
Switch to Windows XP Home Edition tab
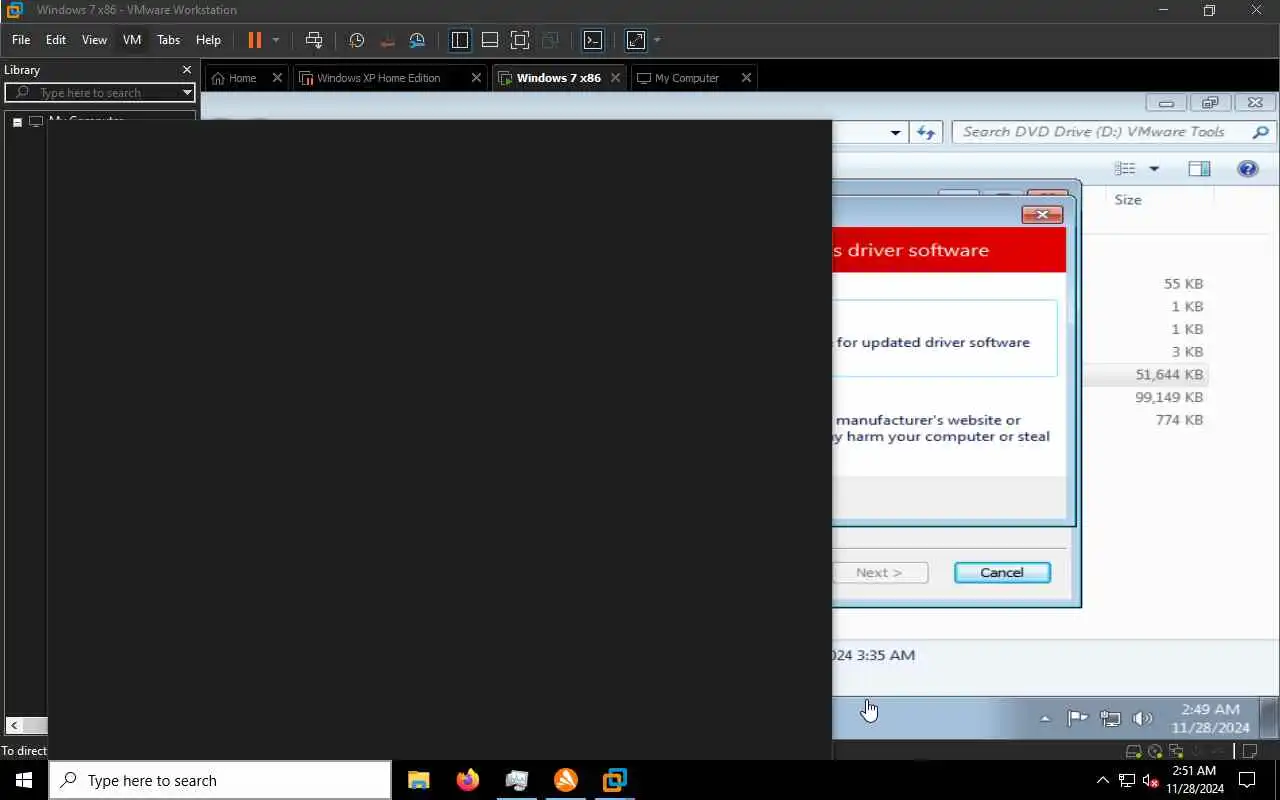coord(378,78)
